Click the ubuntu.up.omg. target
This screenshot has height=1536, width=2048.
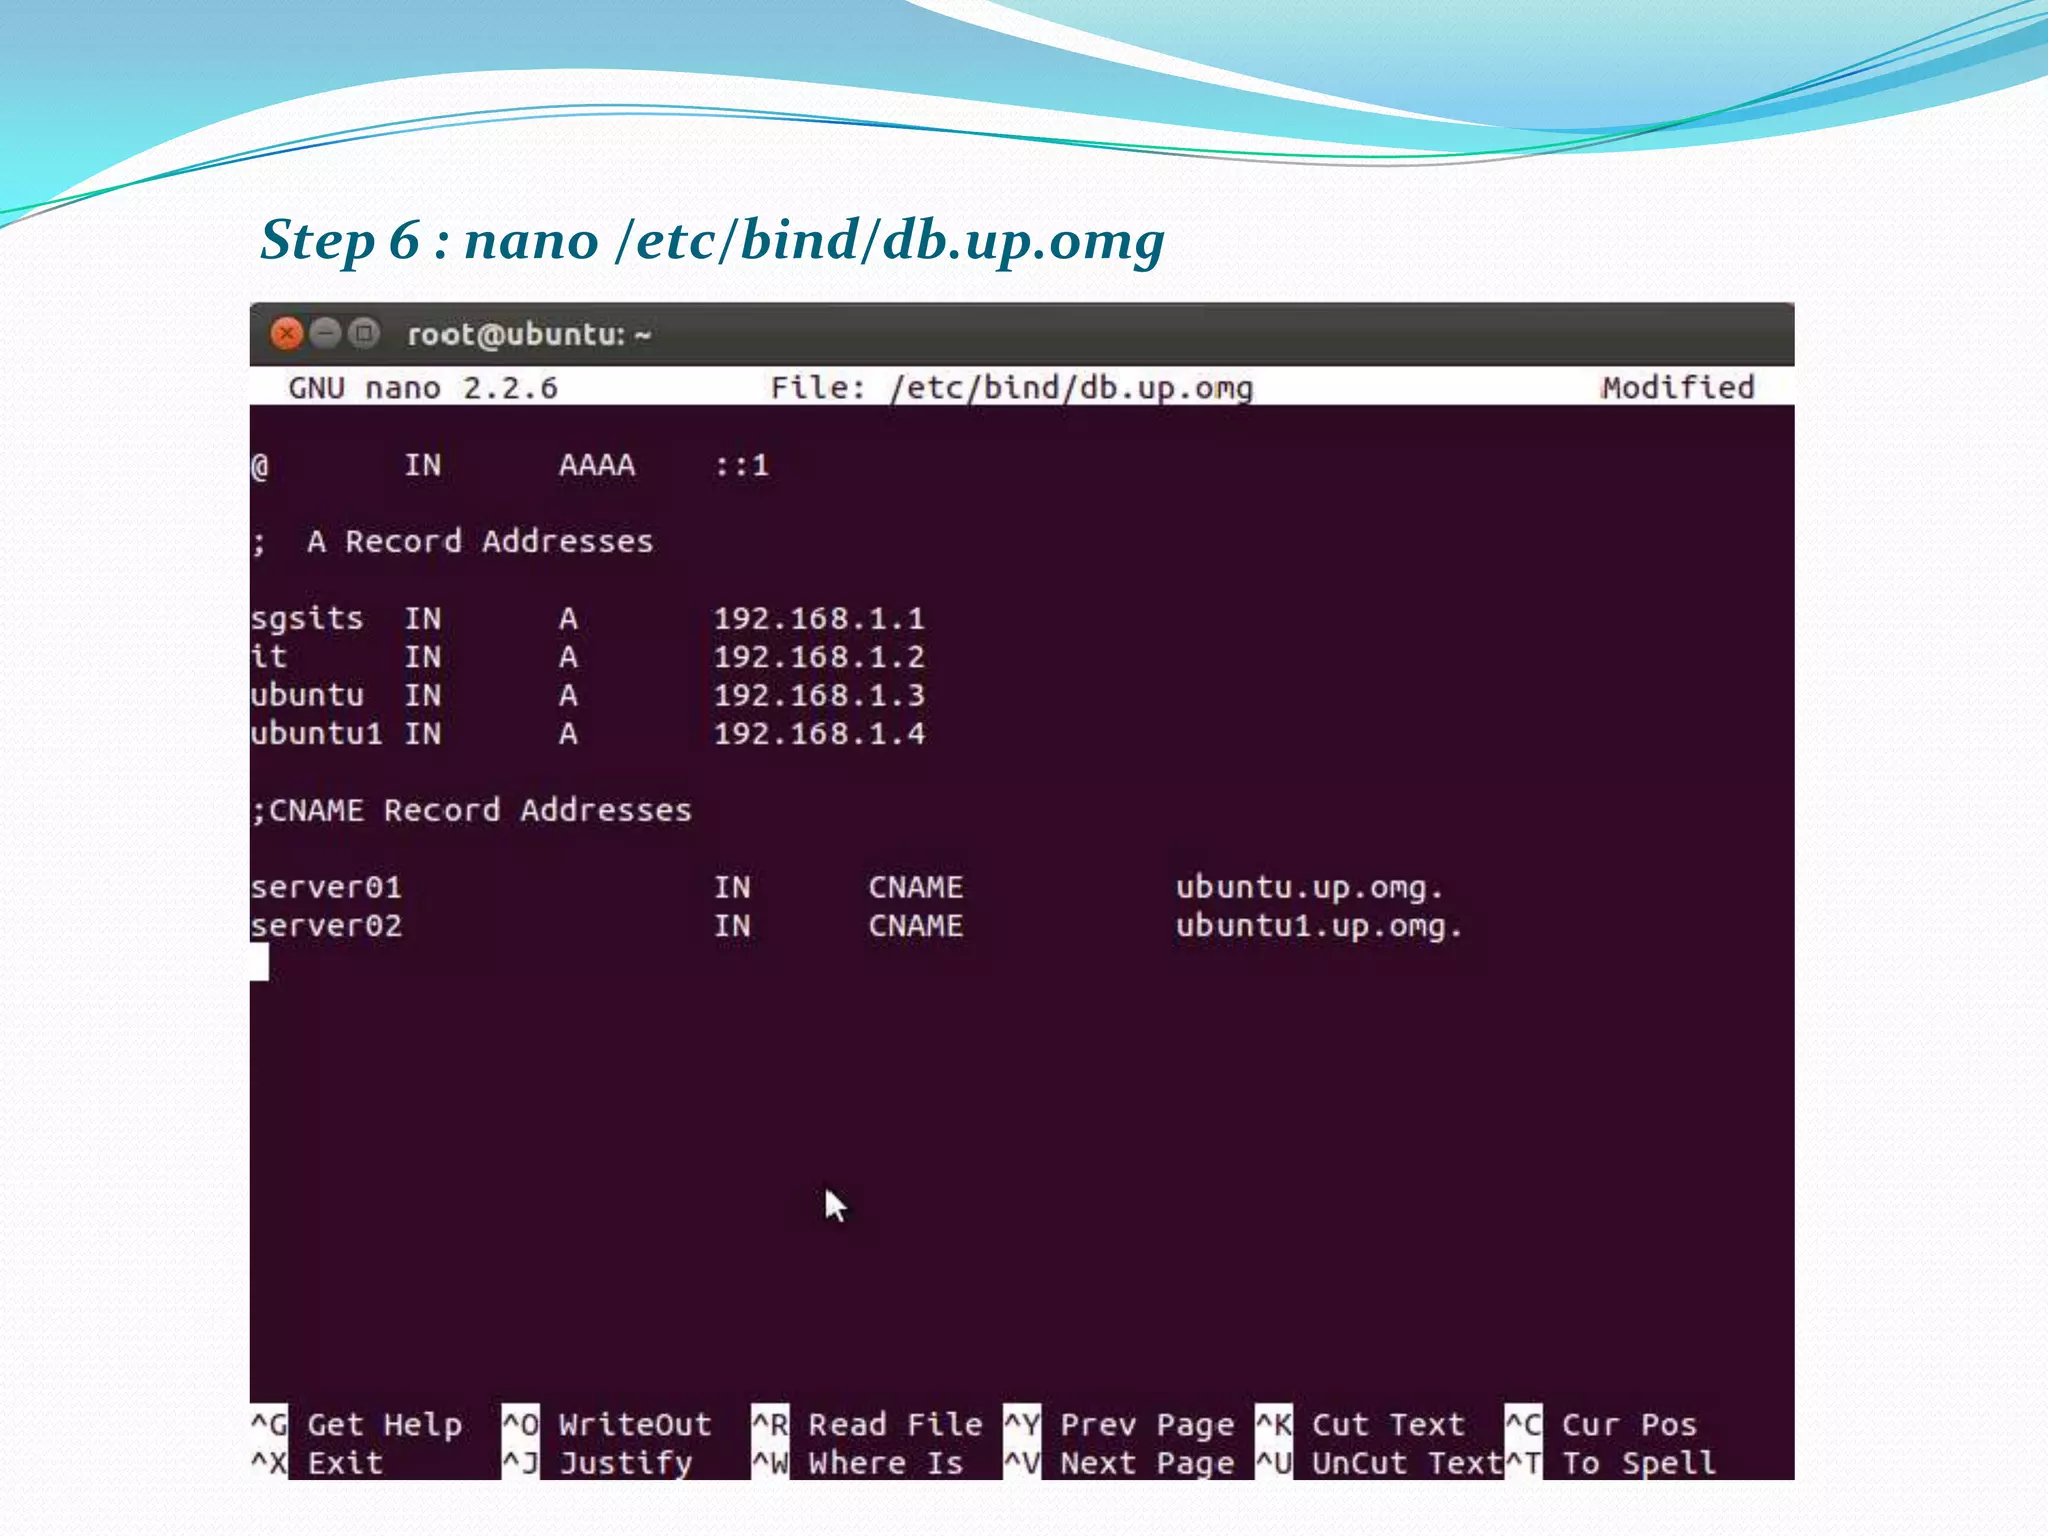tap(1310, 888)
